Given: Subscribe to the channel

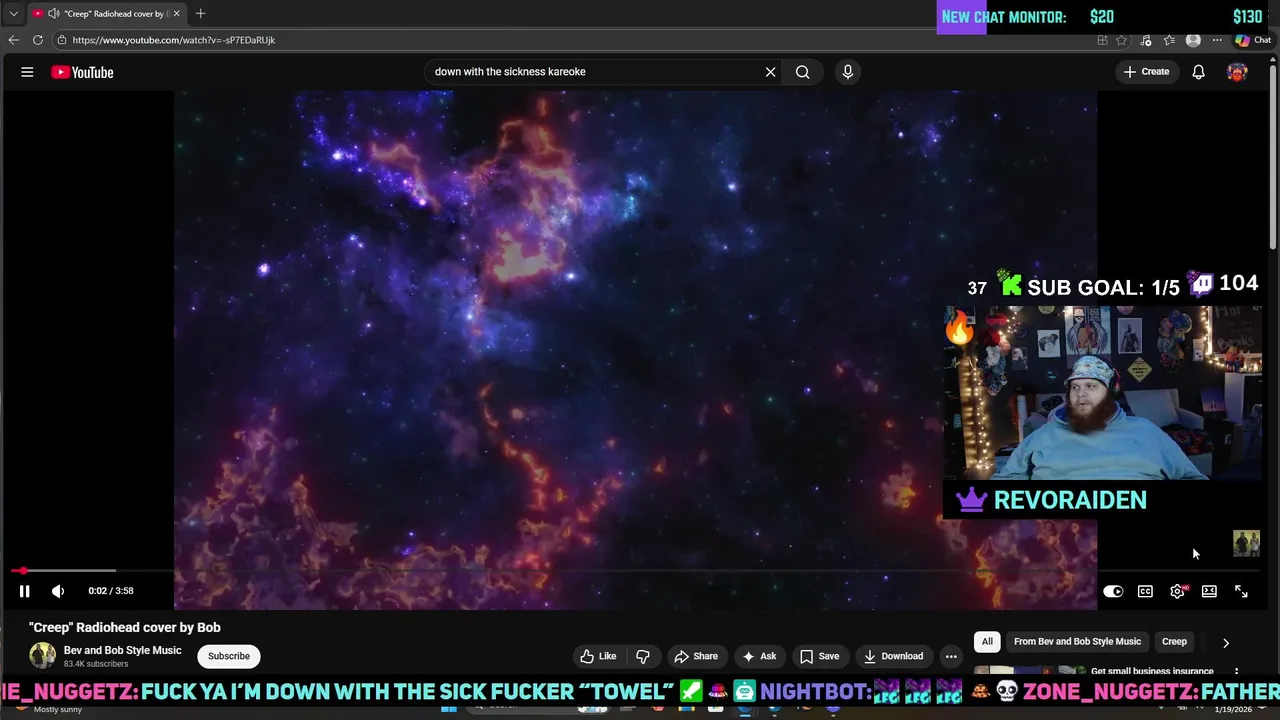Looking at the screenshot, I should point(229,656).
